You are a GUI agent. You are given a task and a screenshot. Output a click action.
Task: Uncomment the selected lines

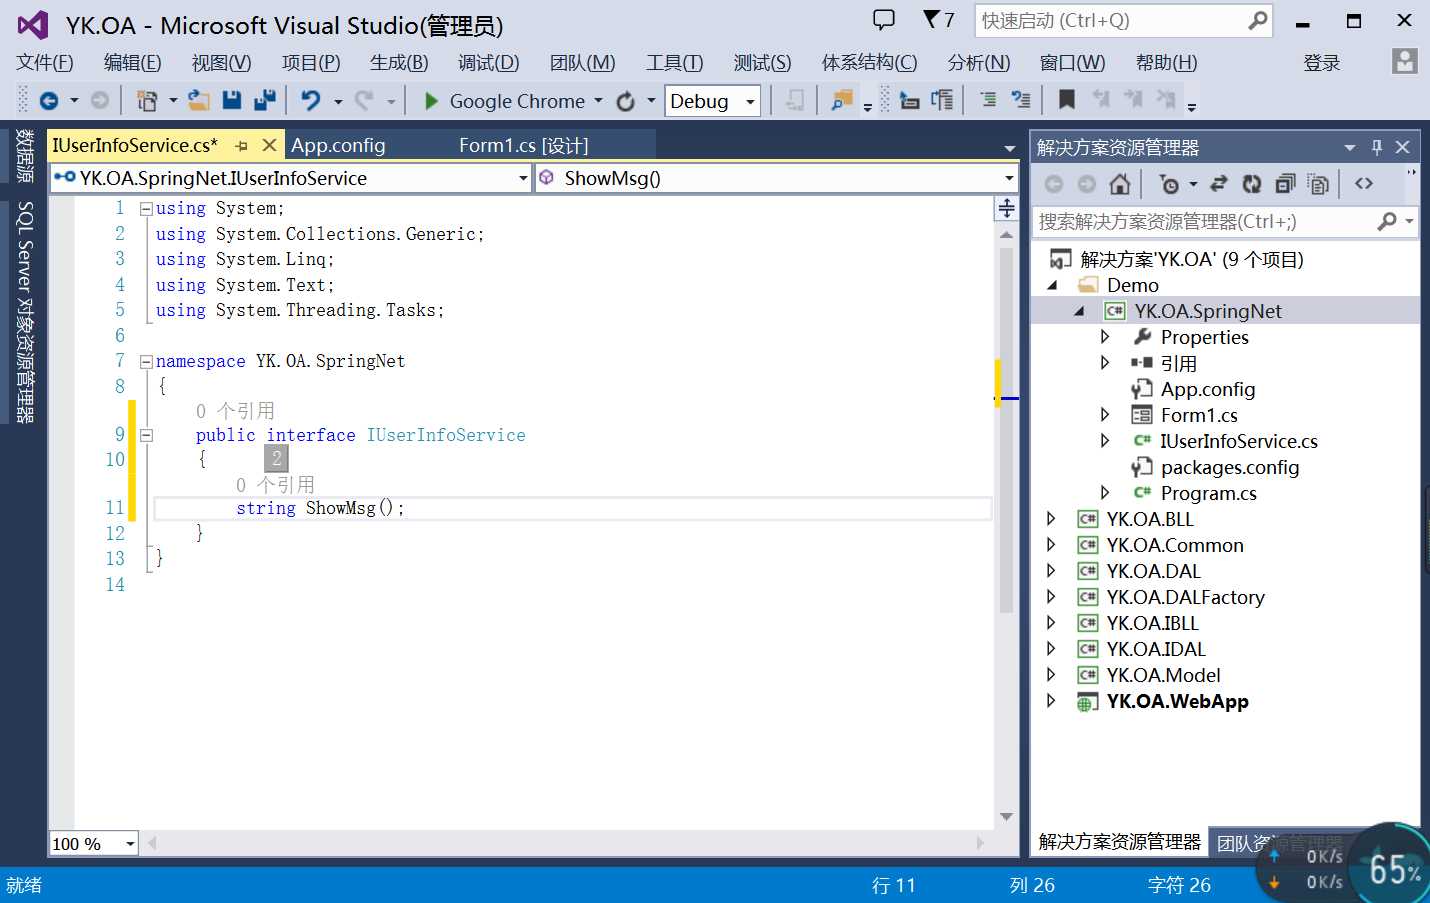click(x=1021, y=100)
